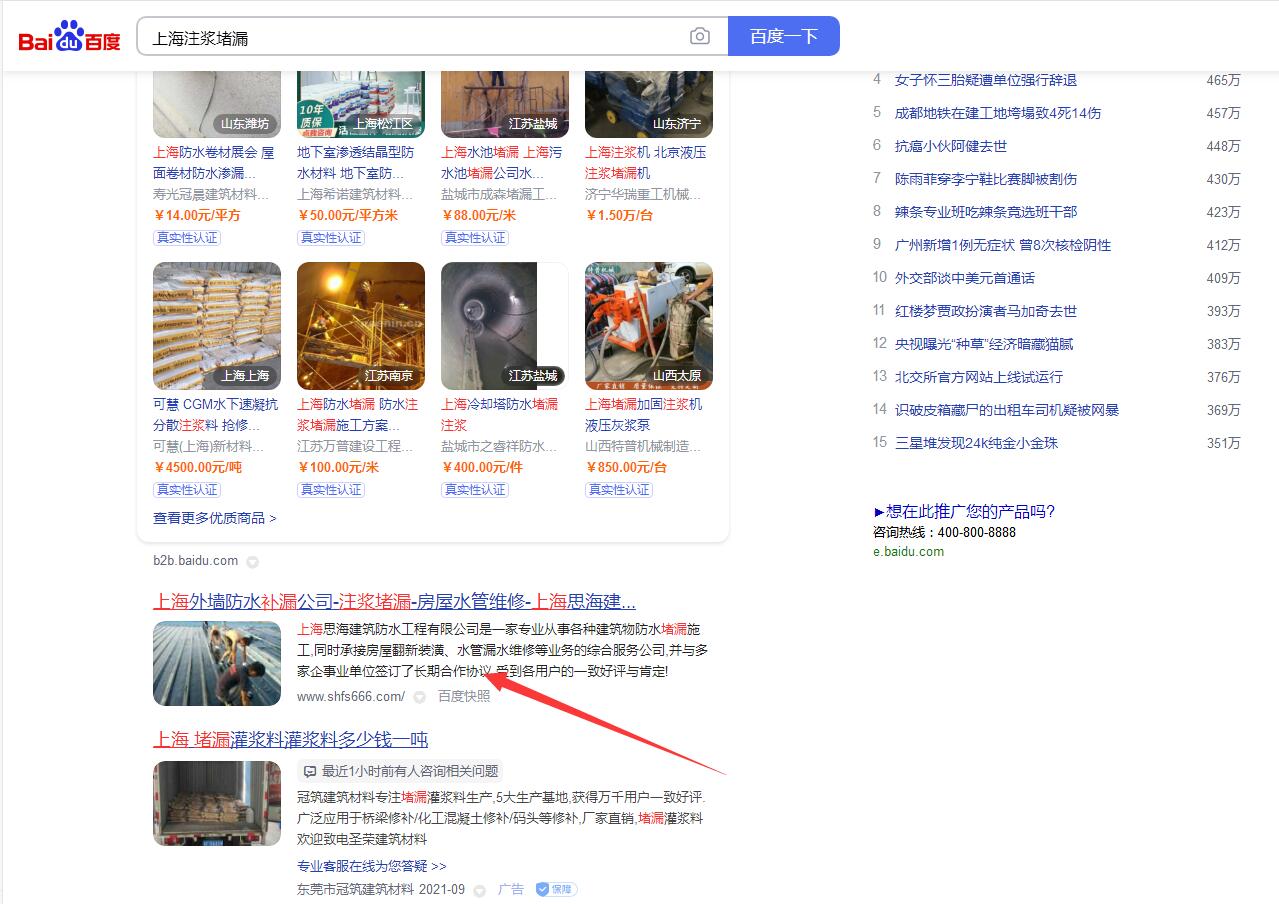1279x904 pixels.
Task: Click 真实性认证 badge under ¥850.00 product
Action: (619, 490)
